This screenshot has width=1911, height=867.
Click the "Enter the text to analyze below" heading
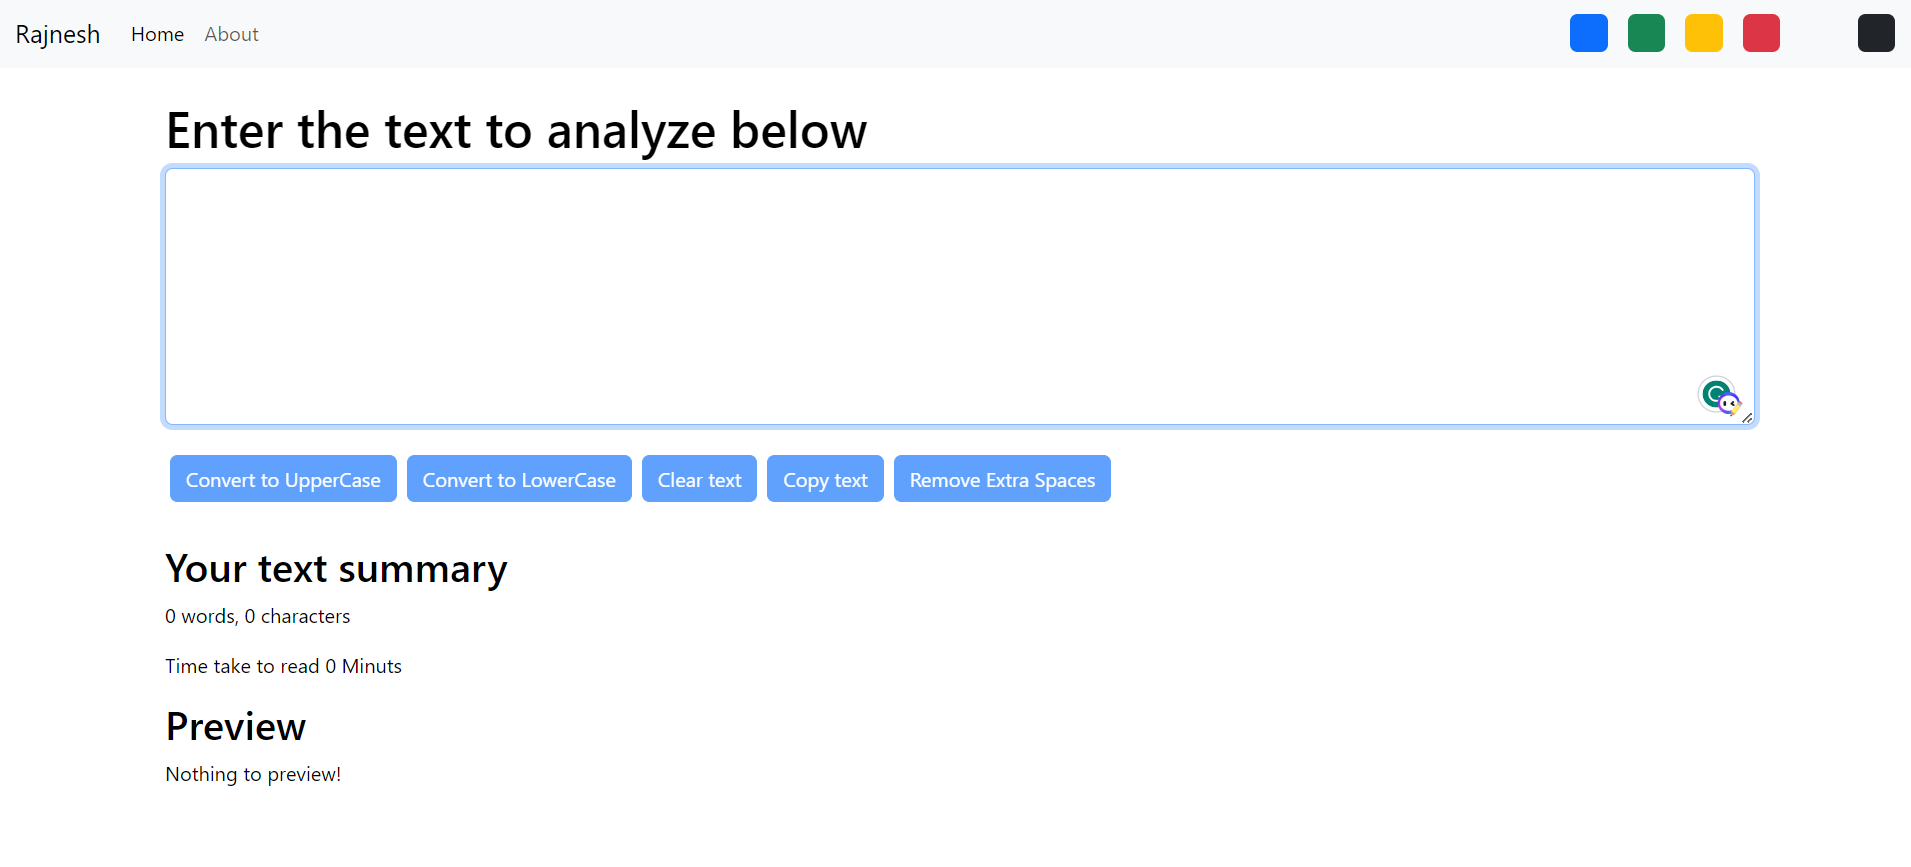[516, 131]
